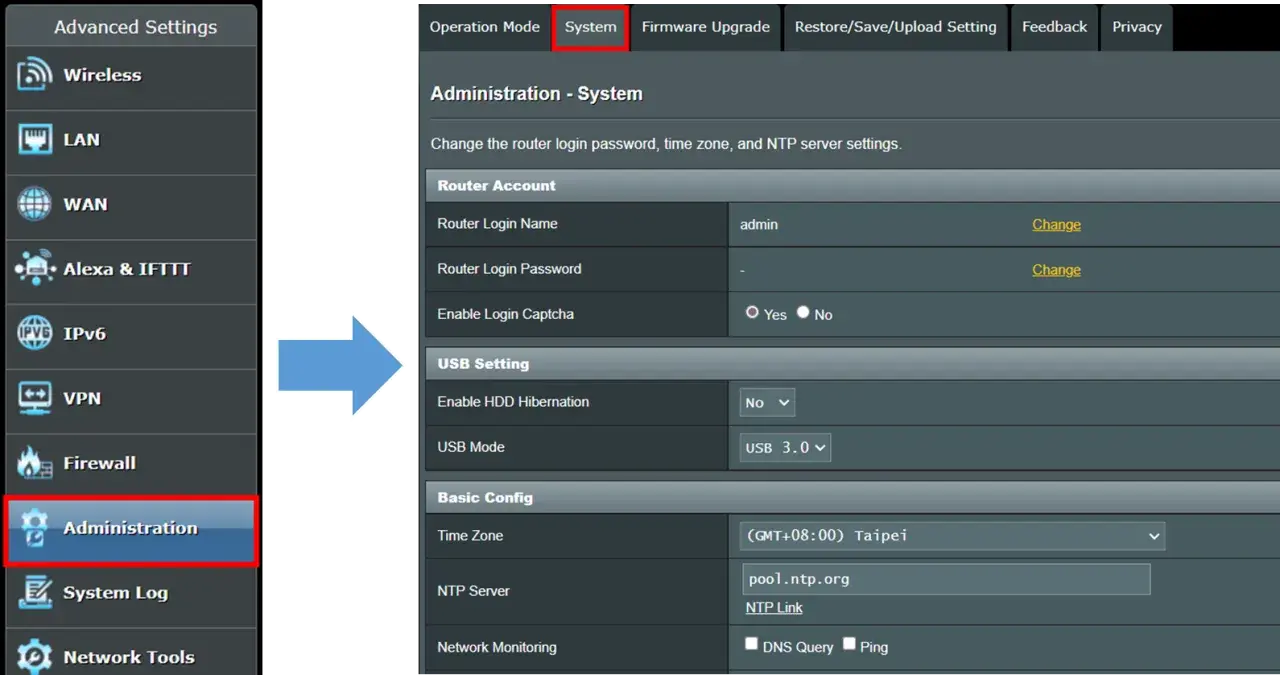Open Restore/Save/Upload Setting tab
Viewport: 1280px width, 675px height.
click(896, 28)
